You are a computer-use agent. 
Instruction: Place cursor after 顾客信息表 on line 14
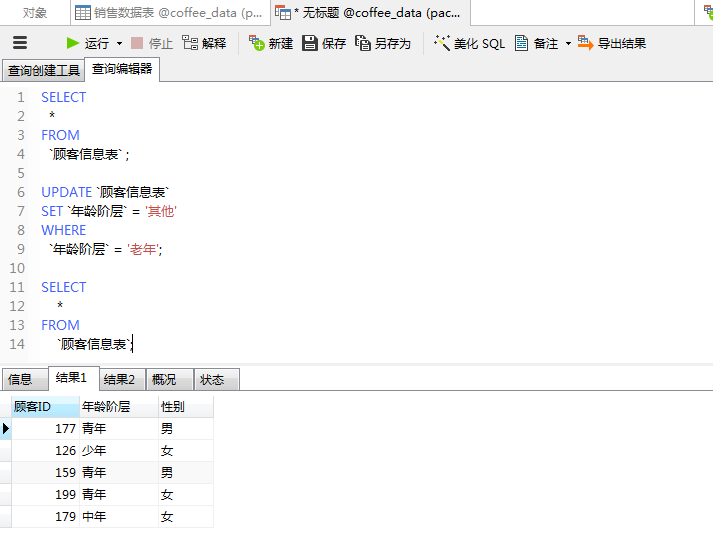point(132,344)
